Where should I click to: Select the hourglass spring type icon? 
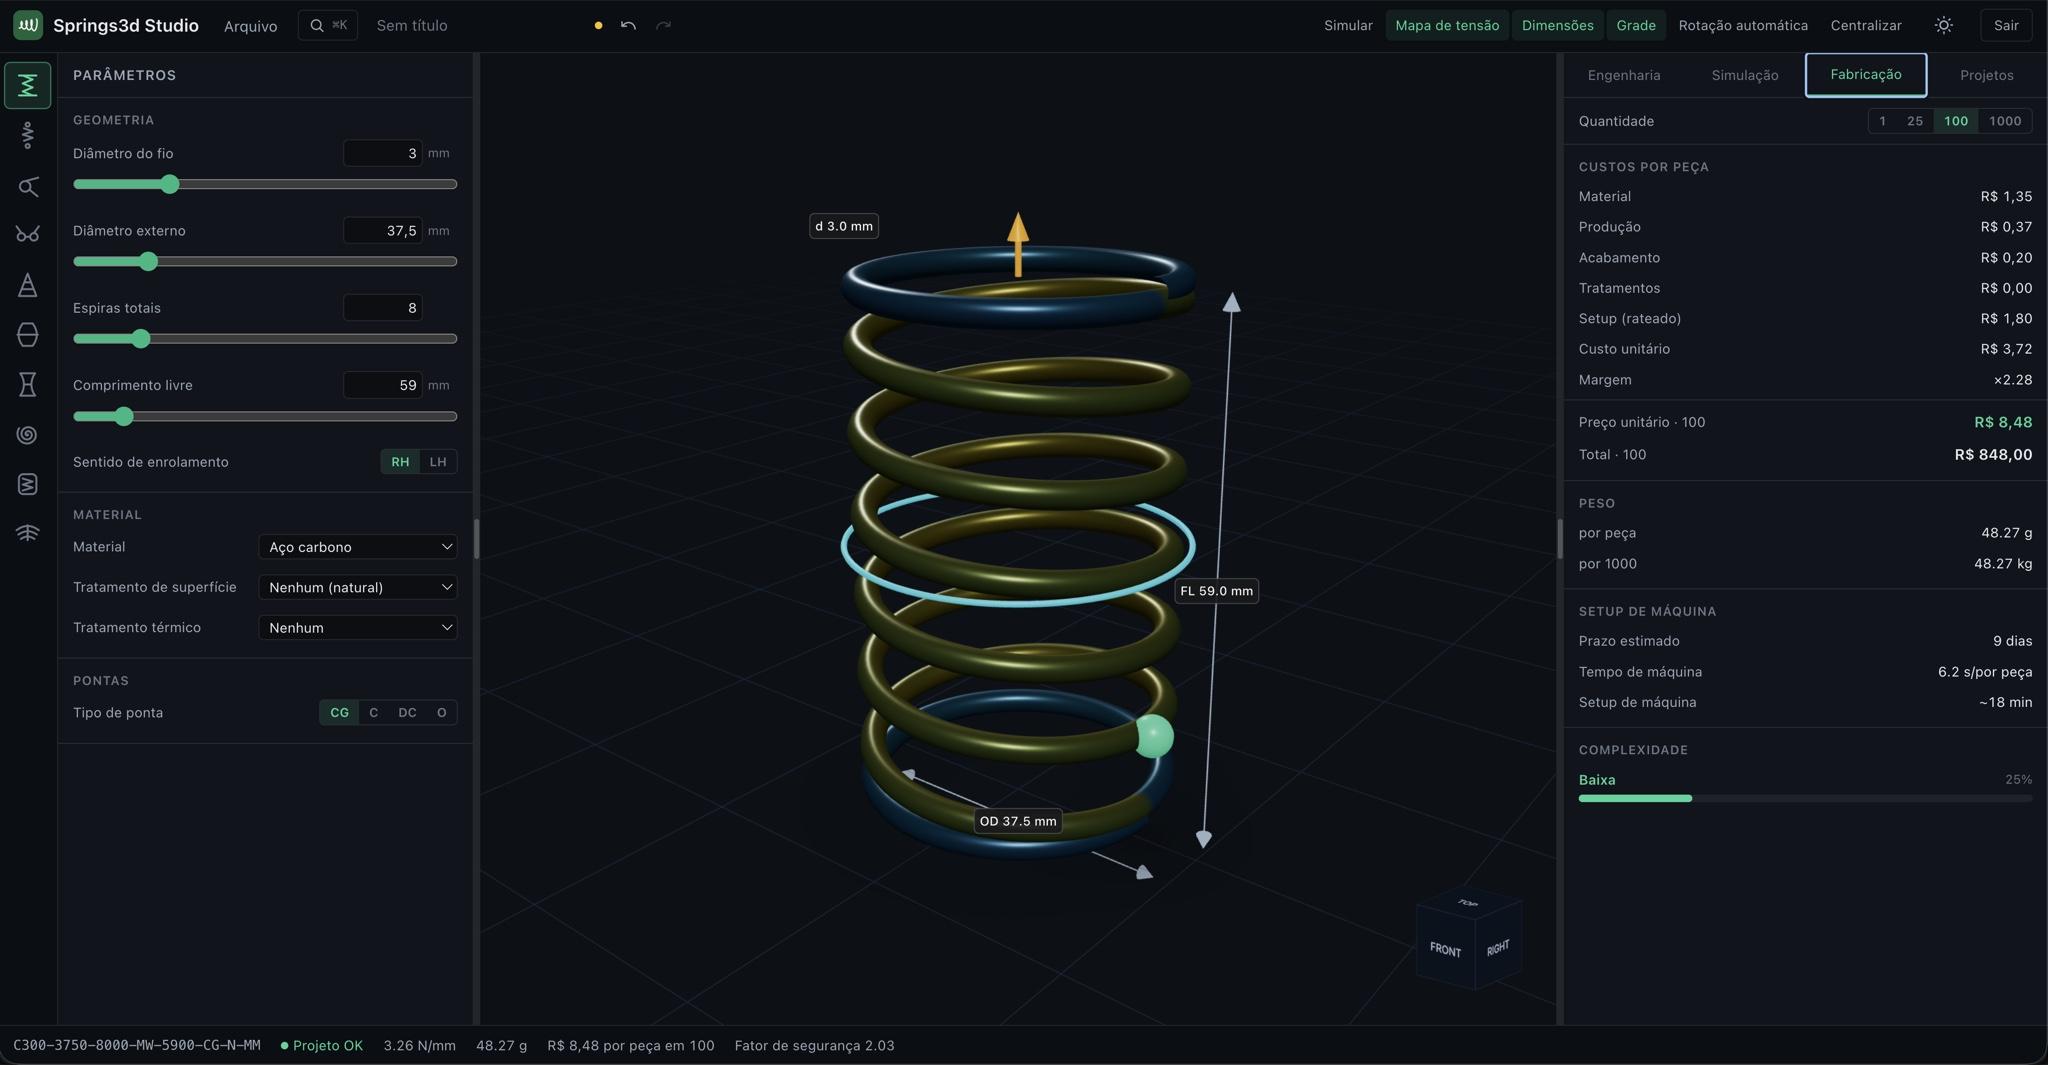tap(28, 384)
